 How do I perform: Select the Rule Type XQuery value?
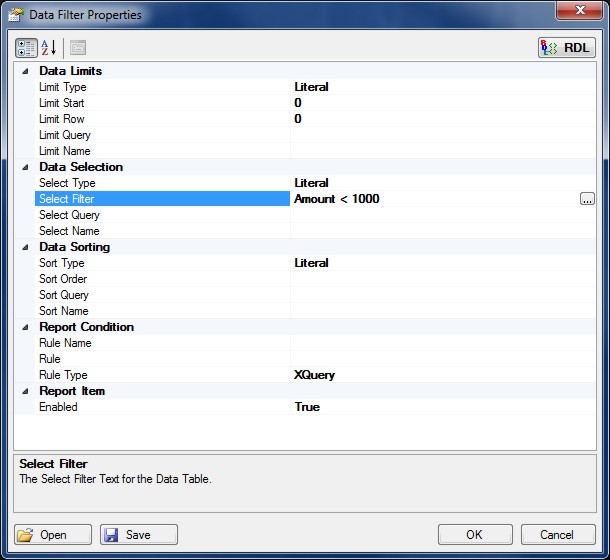(314, 375)
